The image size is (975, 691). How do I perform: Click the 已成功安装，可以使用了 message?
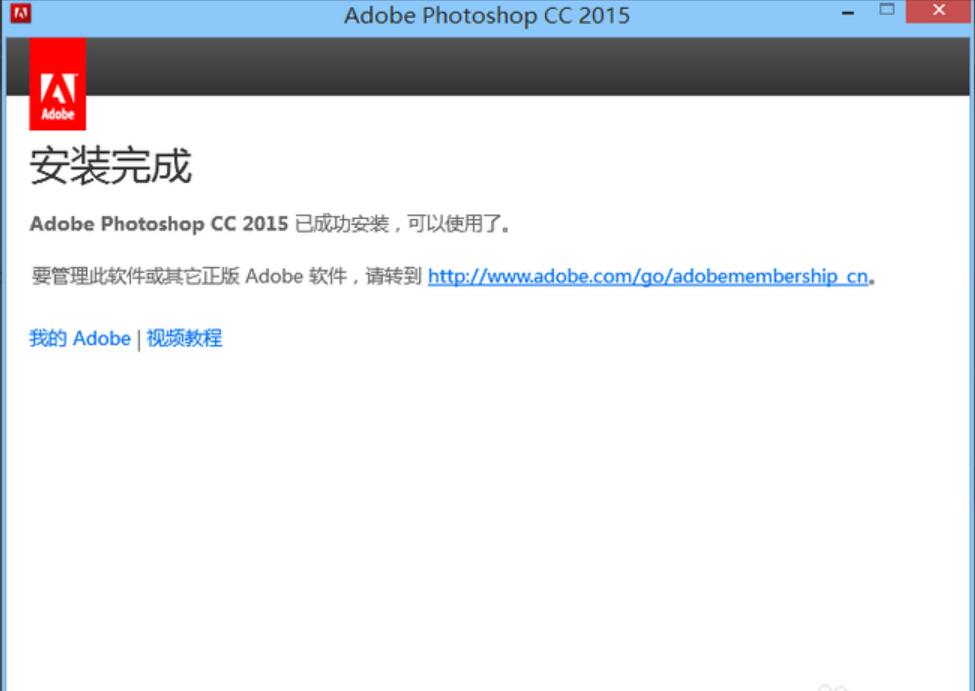[x=402, y=223]
